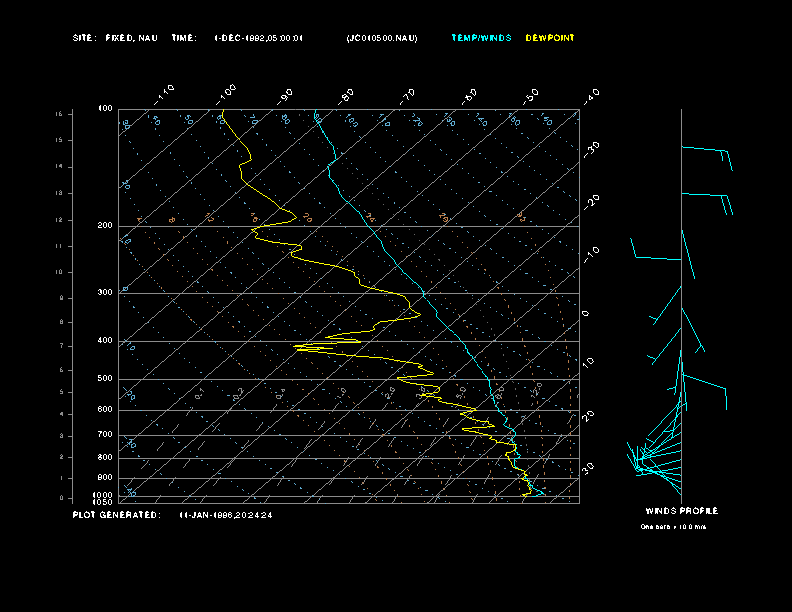Viewport: 792px width, 612px height.
Task: Click the "TIME:" header label
Action: pyautogui.click(x=184, y=38)
